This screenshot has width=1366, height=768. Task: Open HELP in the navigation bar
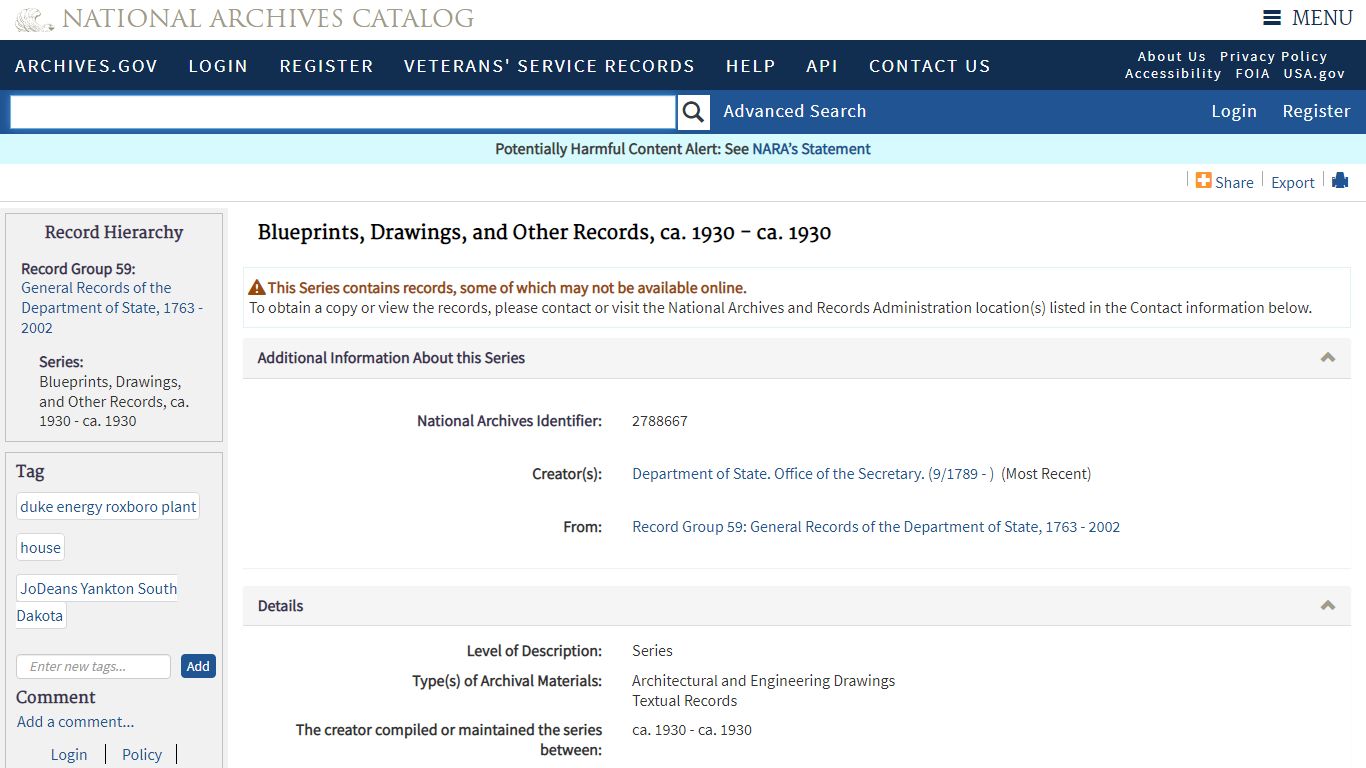click(750, 66)
